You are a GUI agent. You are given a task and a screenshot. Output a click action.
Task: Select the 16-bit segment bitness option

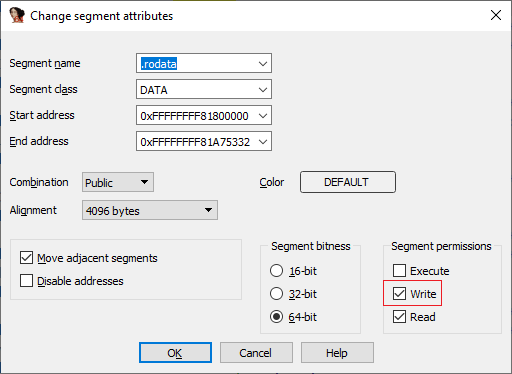[276, 271]
